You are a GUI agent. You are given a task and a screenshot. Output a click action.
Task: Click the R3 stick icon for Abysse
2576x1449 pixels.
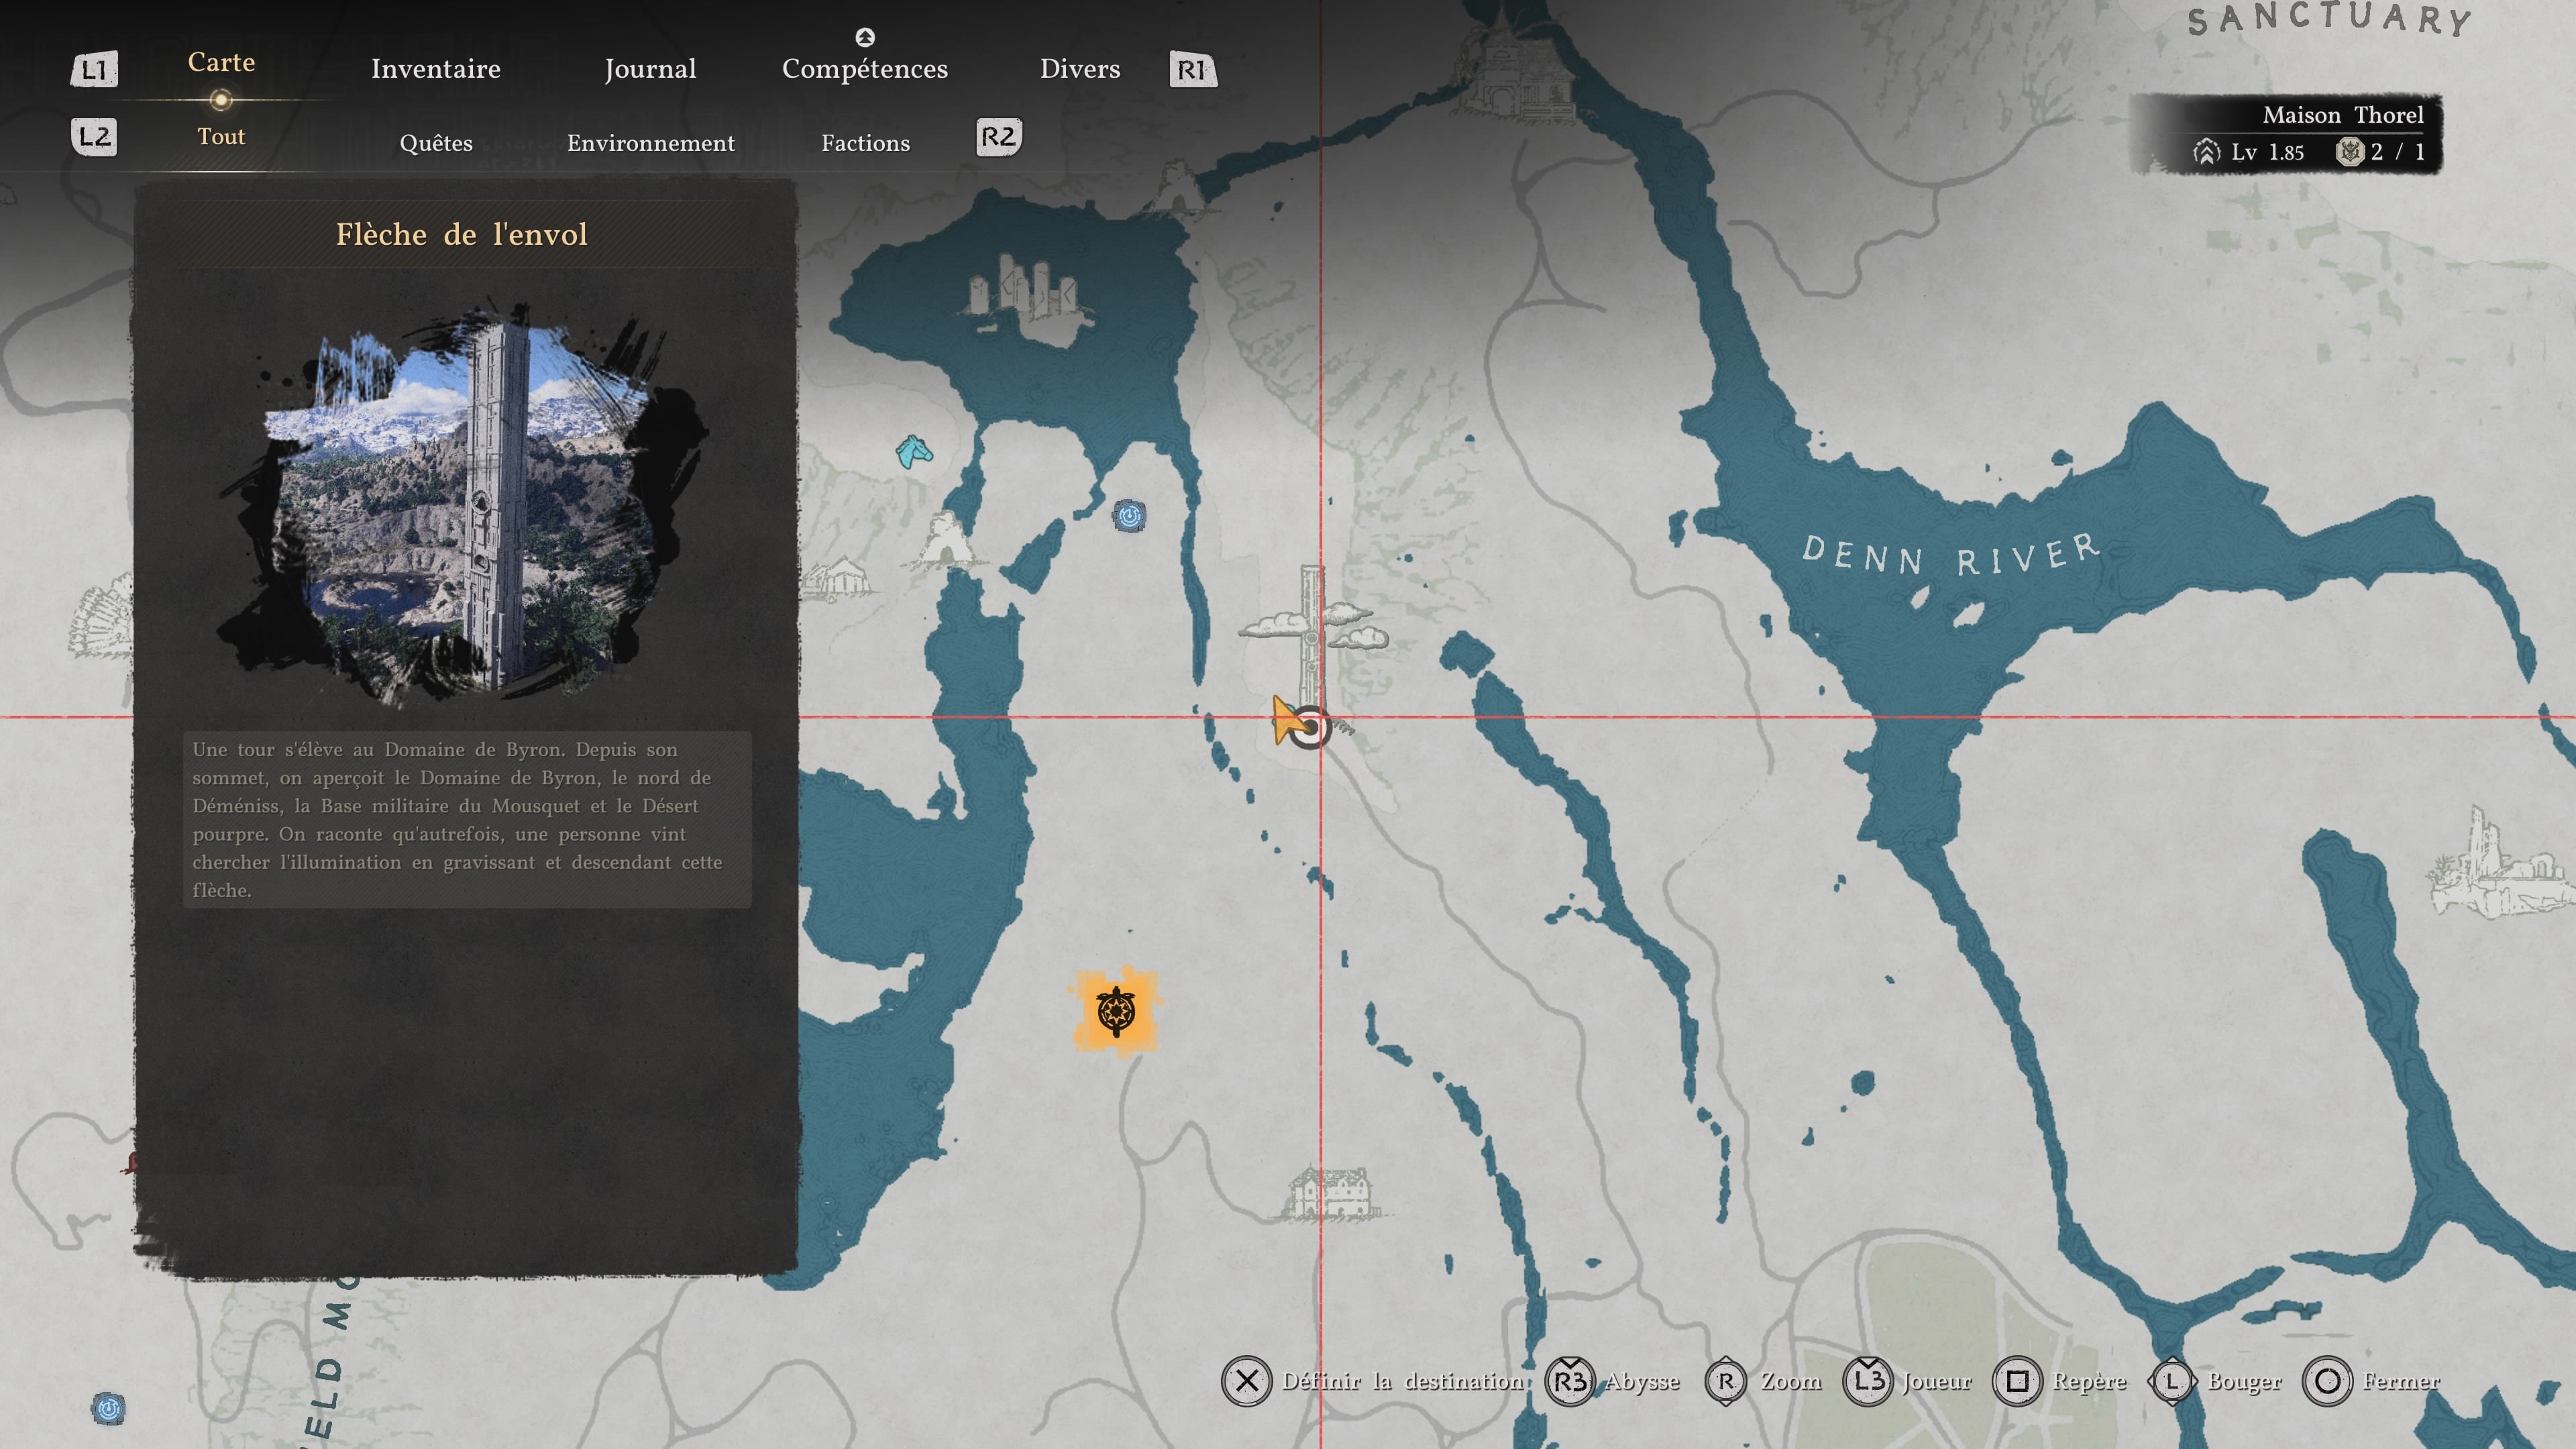[1570, 1381]
